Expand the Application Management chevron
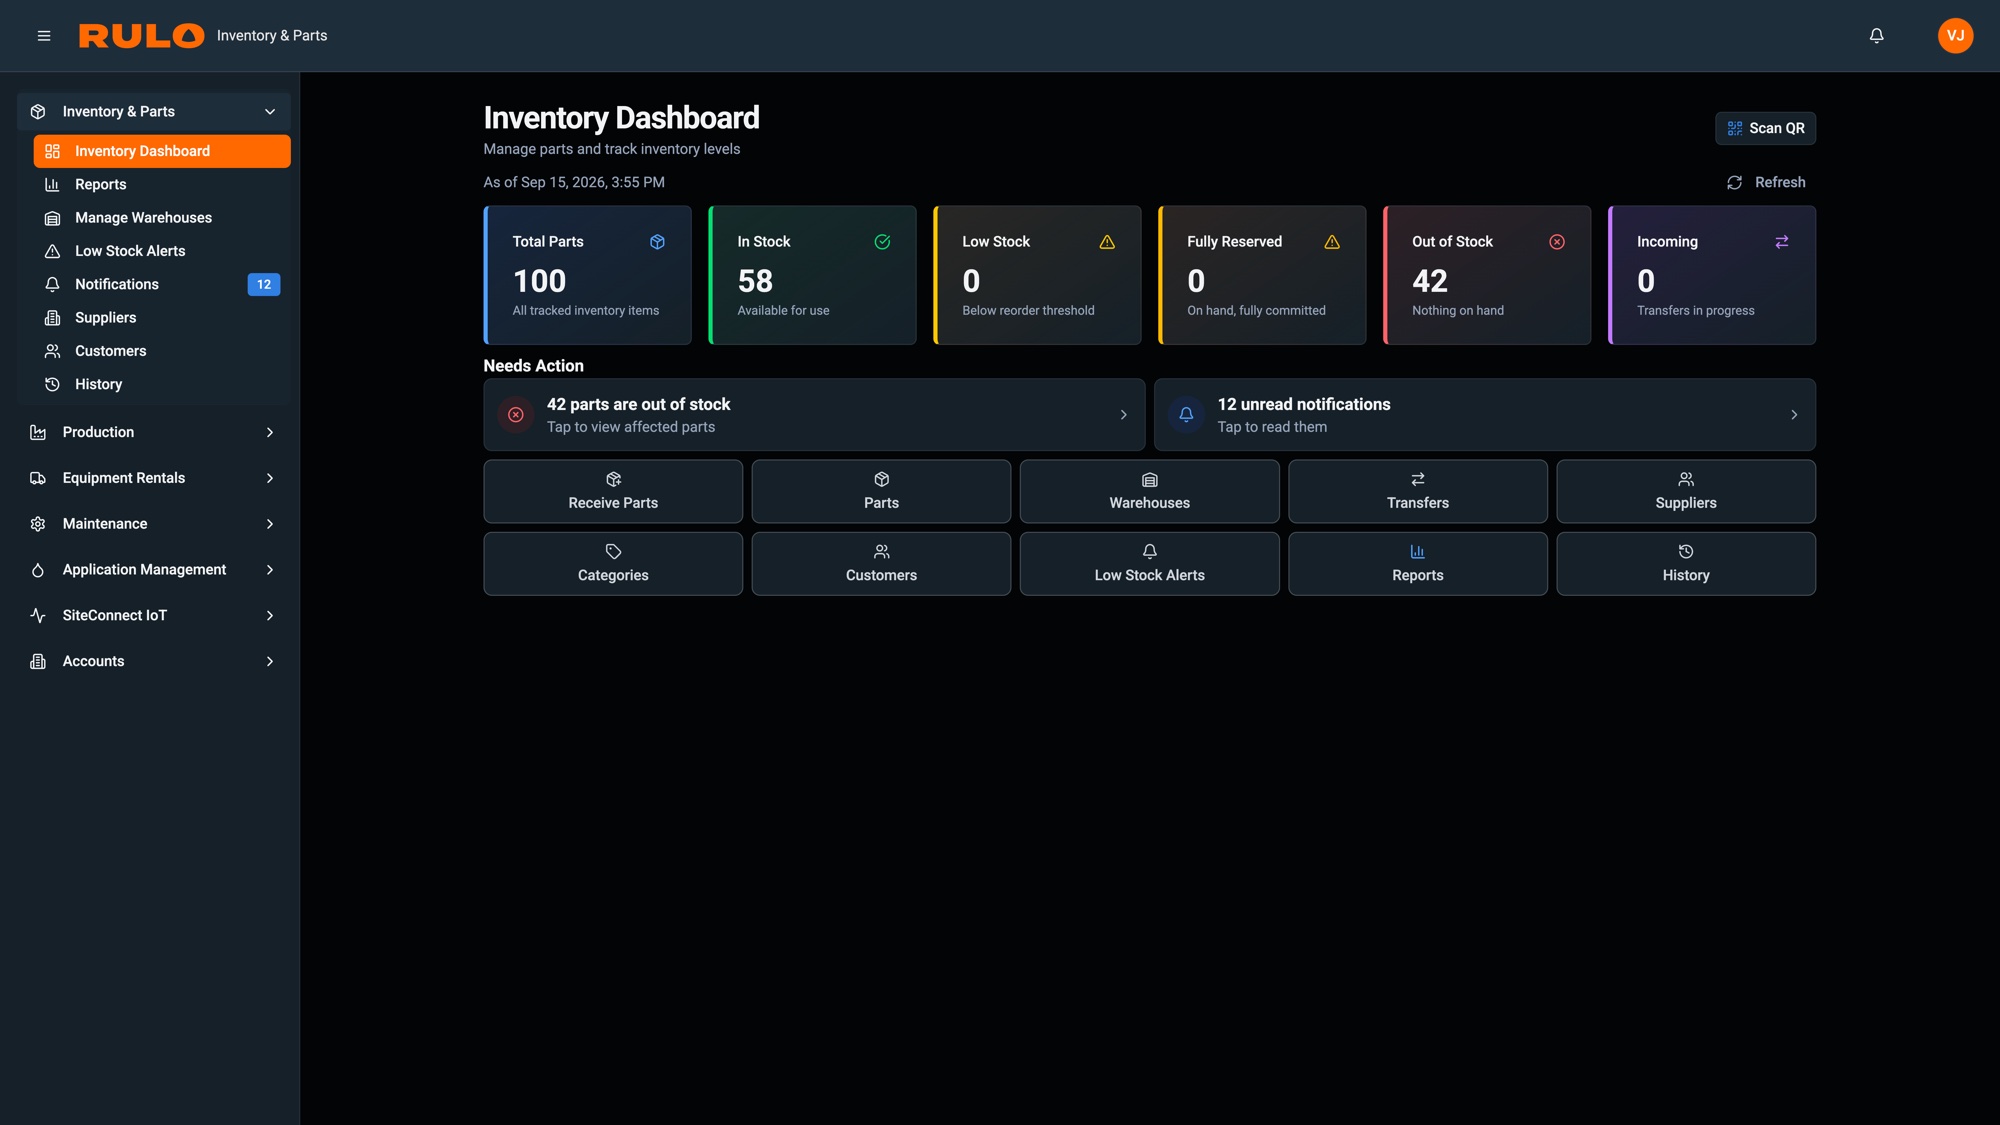The image size is (2000, 1125). pos(270,570)
